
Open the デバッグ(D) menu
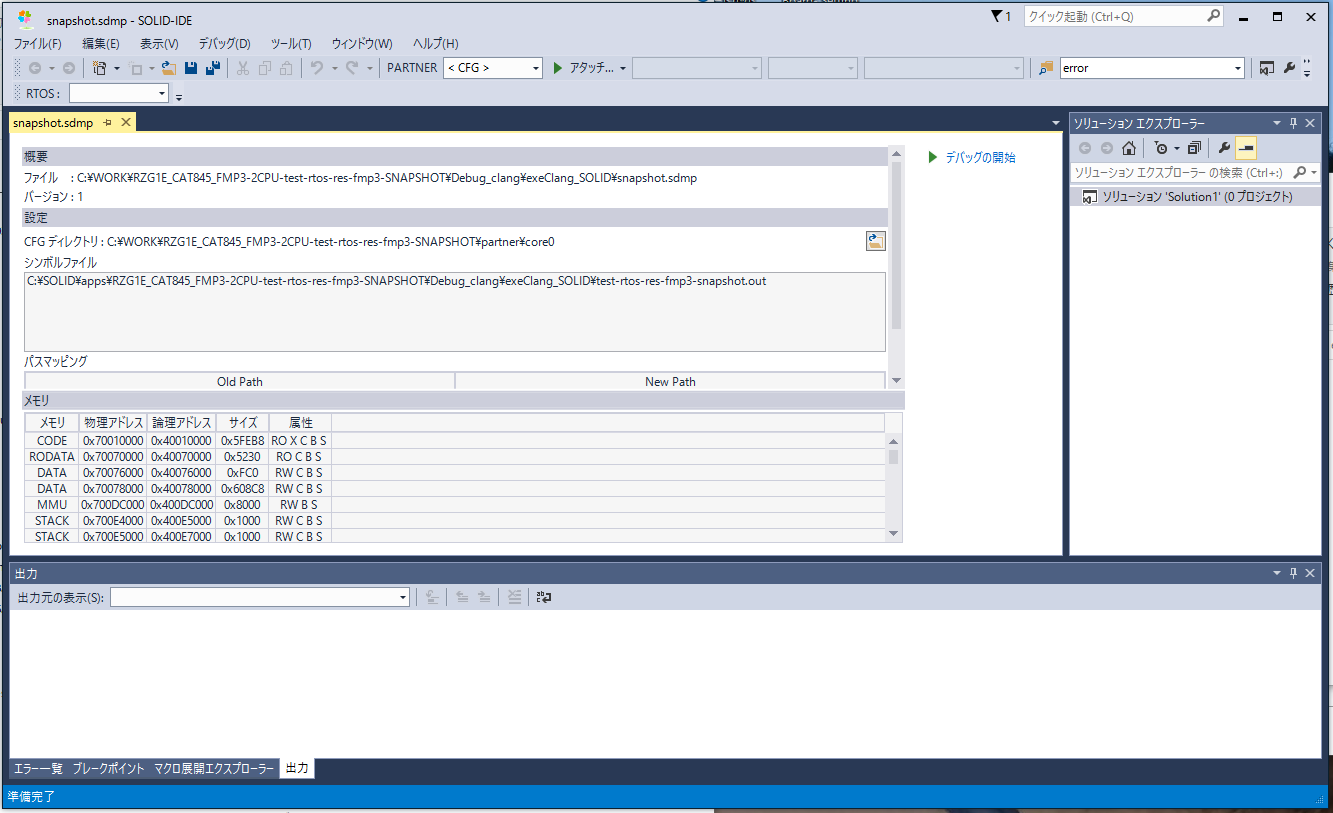[x=224, y=43]
